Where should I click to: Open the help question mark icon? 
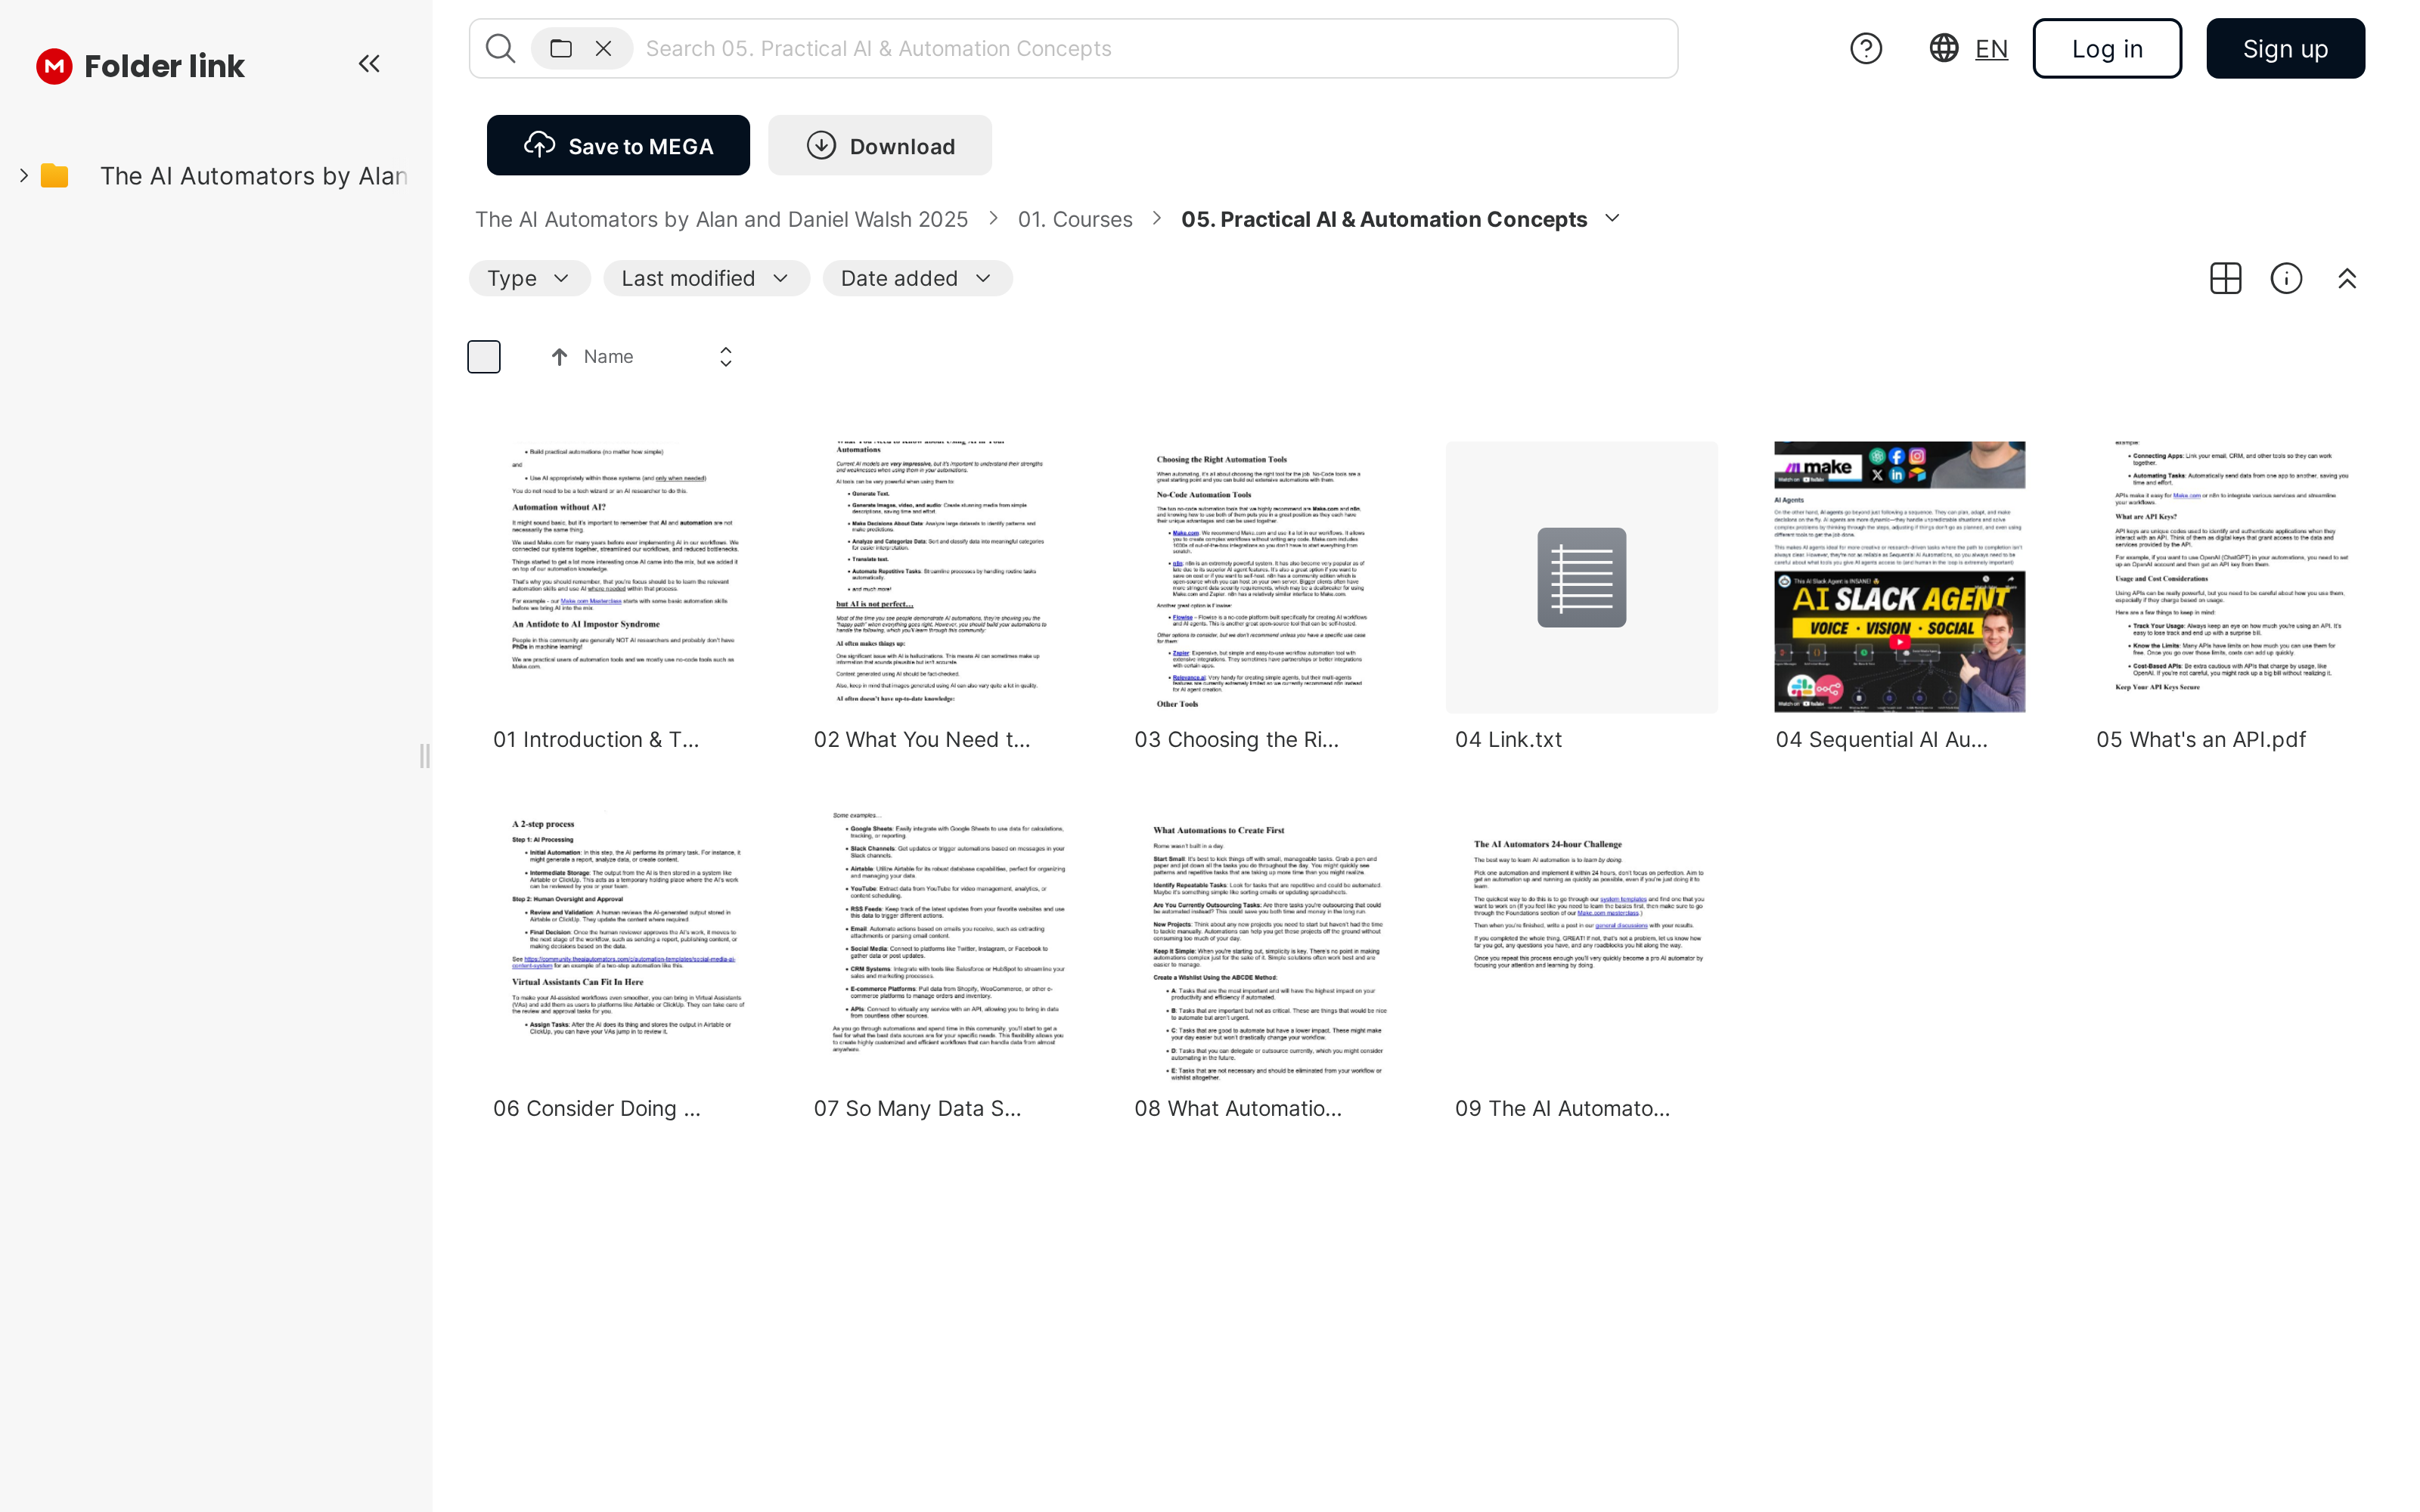coord(1866,48)
